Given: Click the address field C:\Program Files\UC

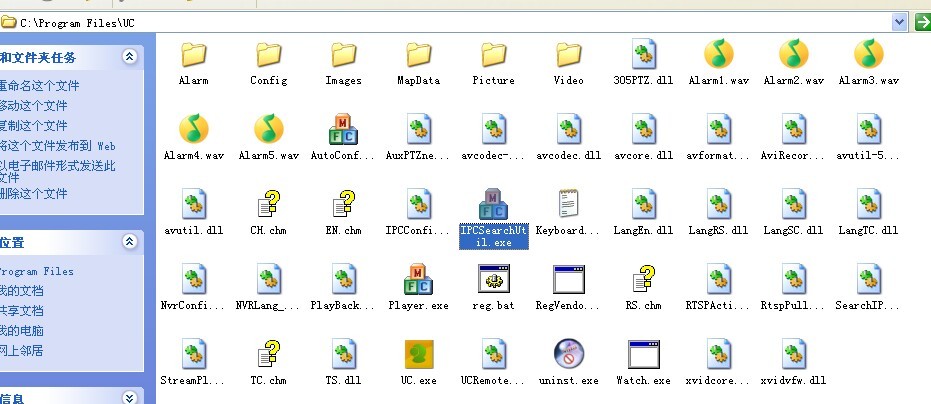Looking at the screenshot, I should click(454, 23).
